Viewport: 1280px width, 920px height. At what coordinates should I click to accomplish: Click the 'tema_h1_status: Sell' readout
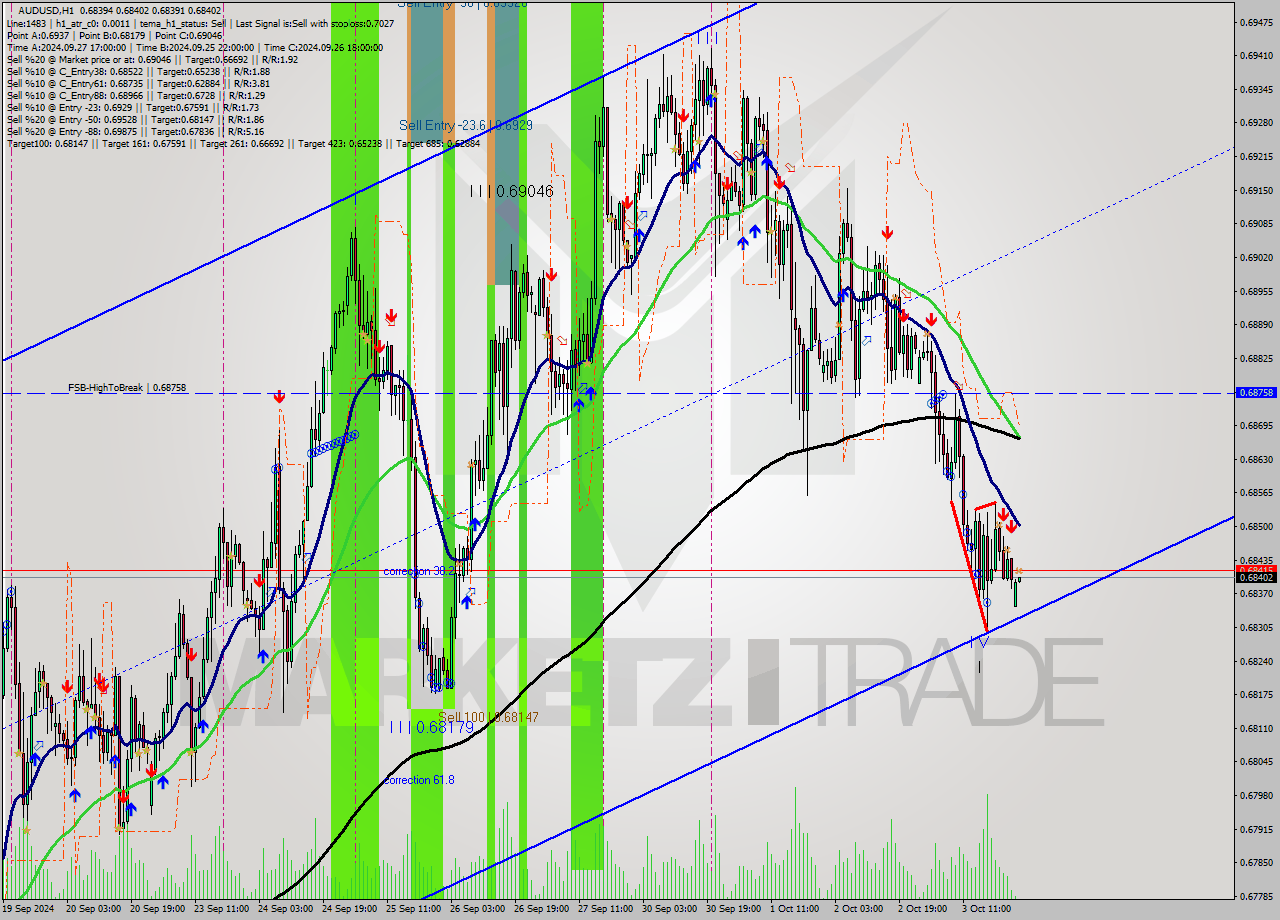pos(181,22)
